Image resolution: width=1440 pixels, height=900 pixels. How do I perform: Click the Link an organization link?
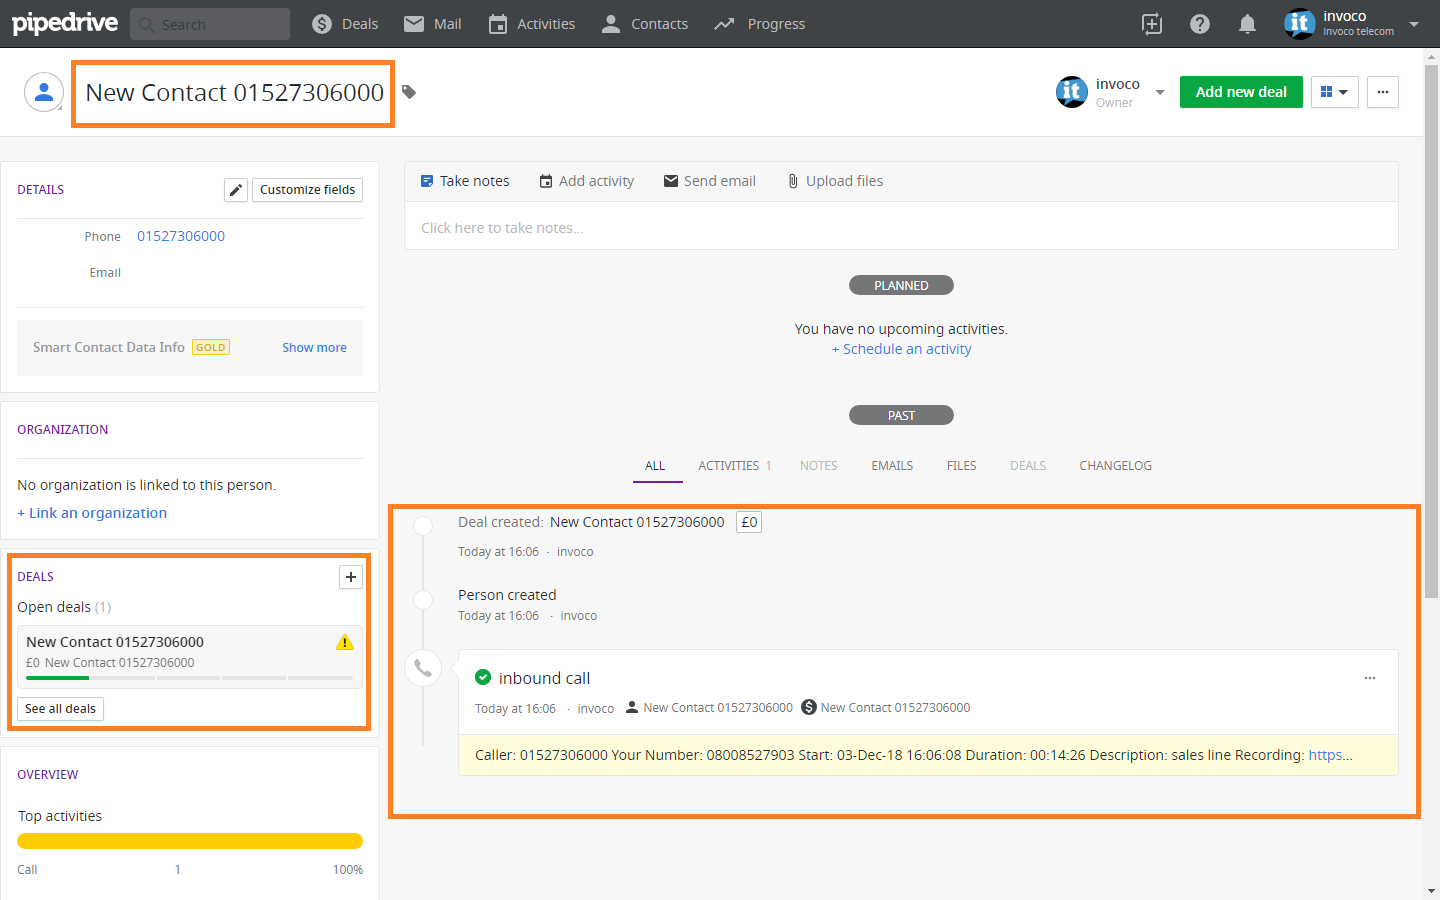point(91,512)
